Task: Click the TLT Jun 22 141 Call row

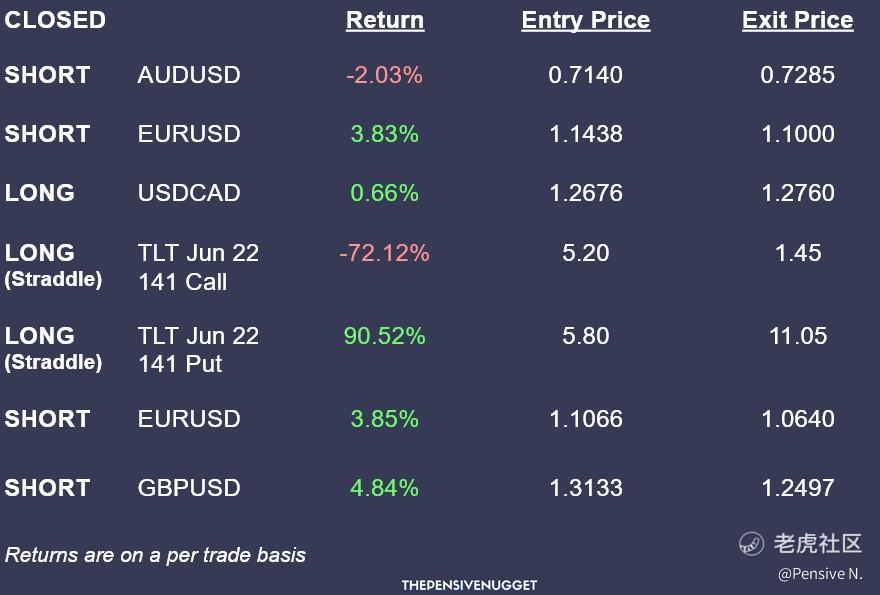Action: (198, 267)
